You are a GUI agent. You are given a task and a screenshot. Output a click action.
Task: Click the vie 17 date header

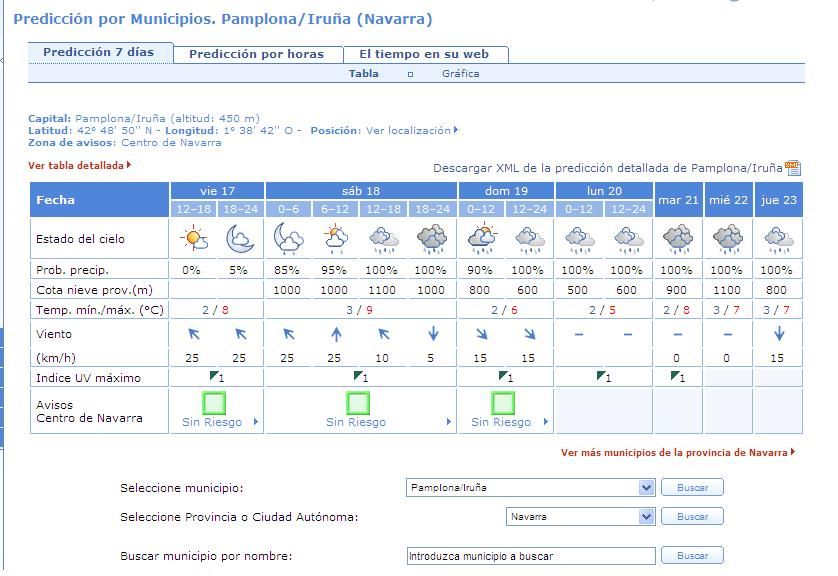(217, 191)
